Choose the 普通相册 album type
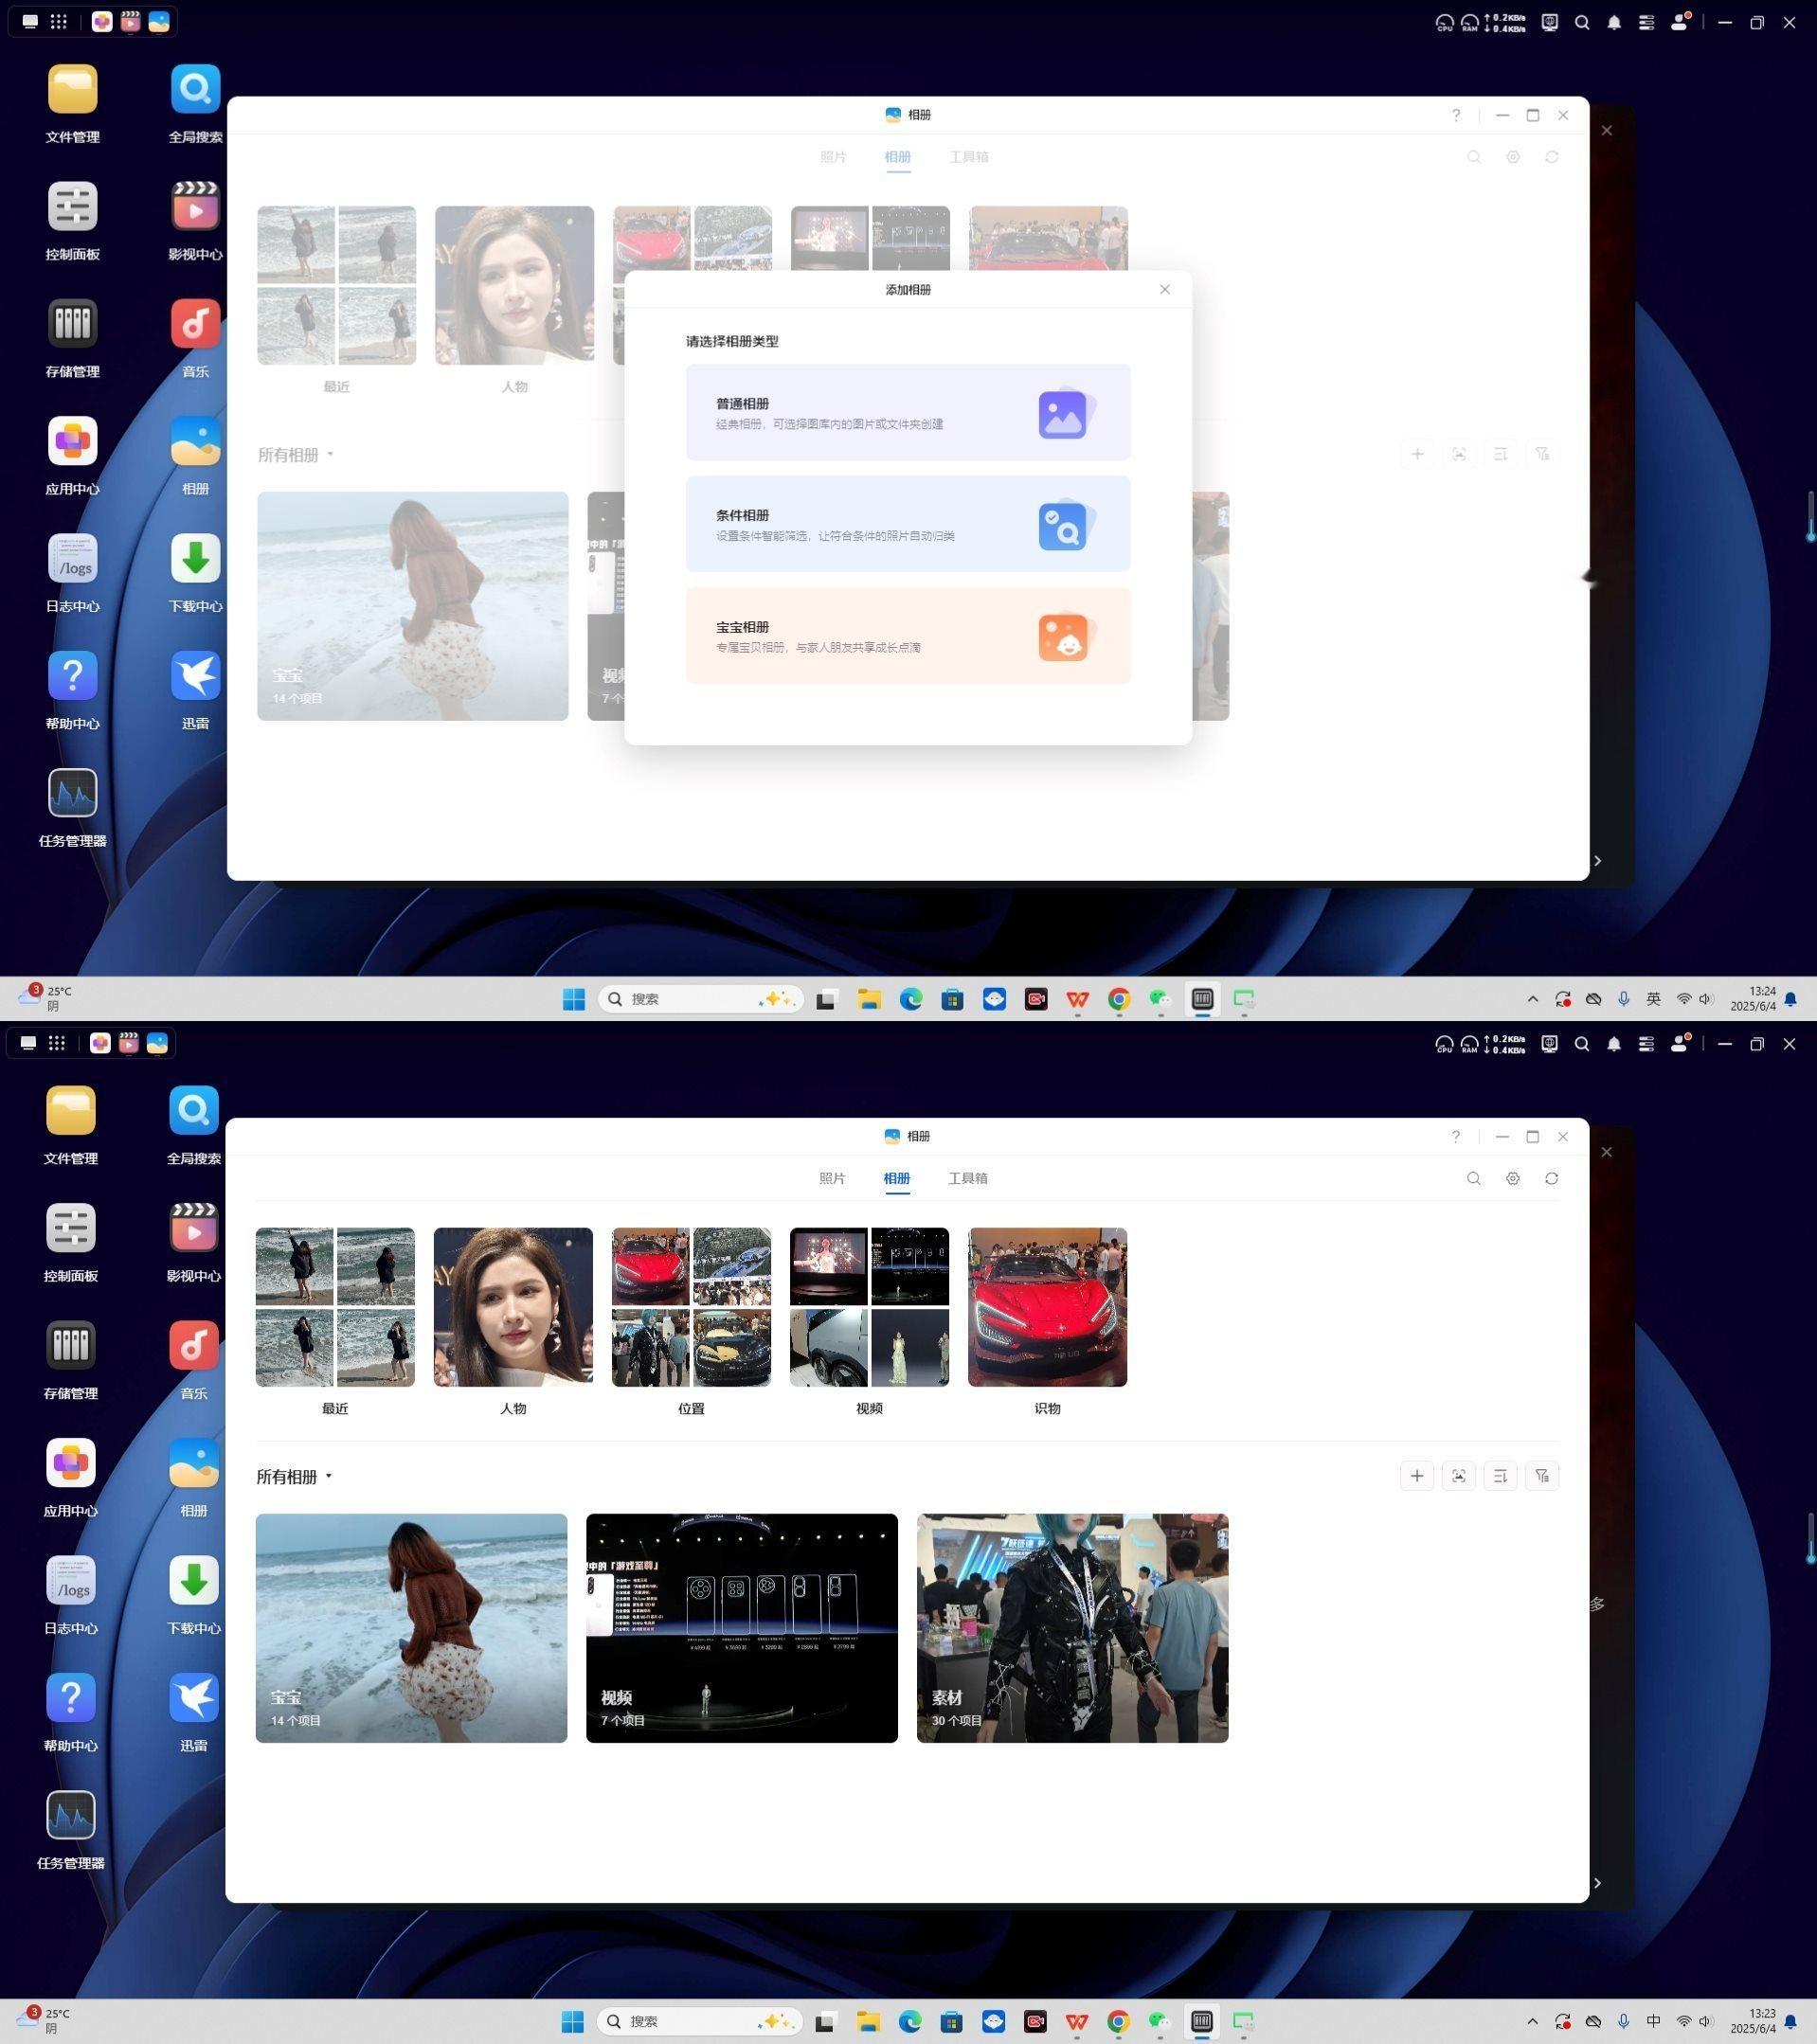 908,413
